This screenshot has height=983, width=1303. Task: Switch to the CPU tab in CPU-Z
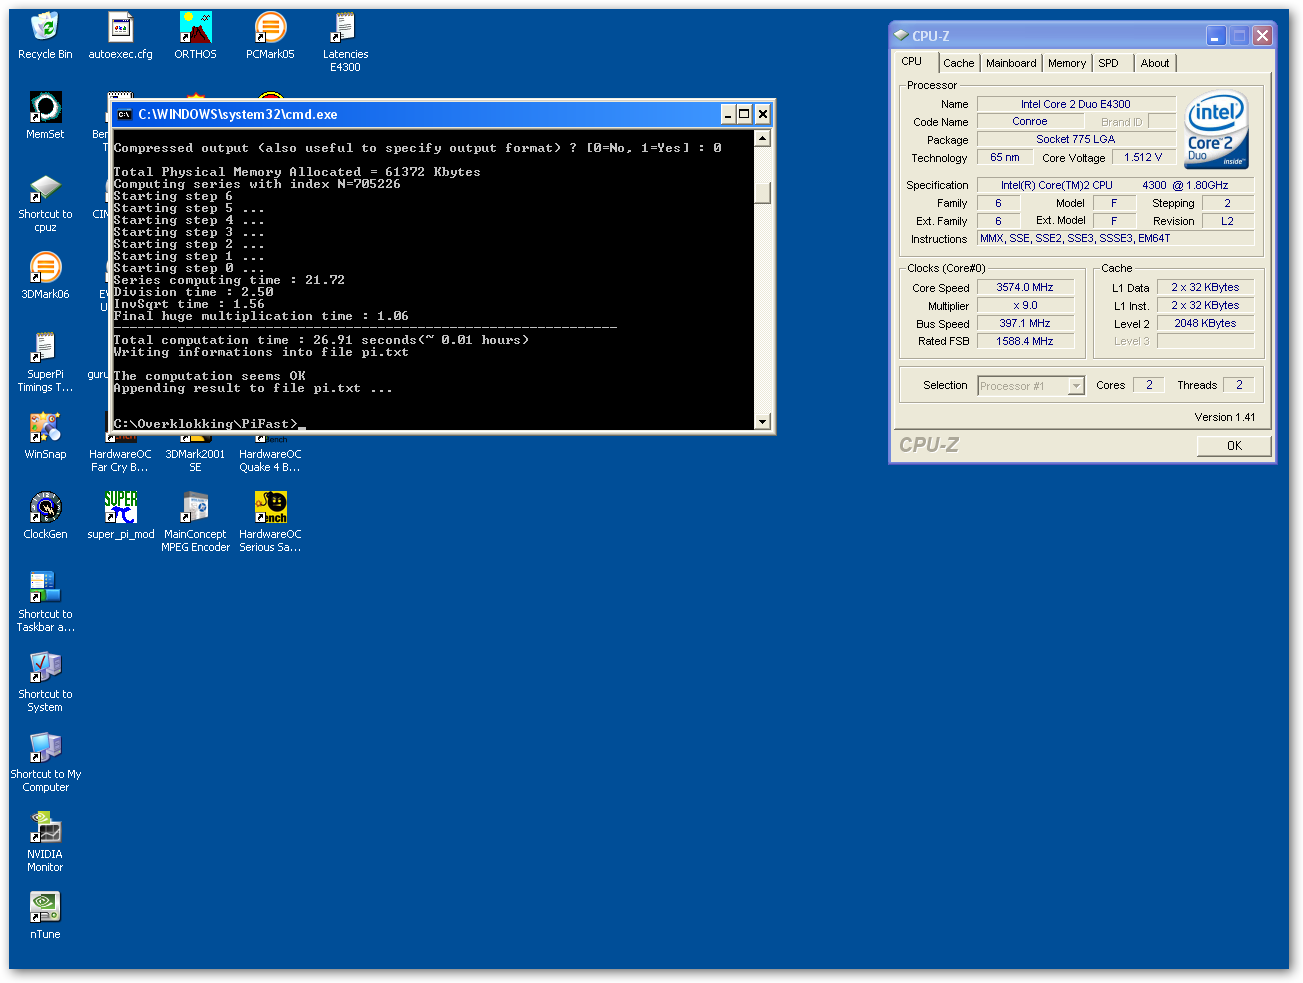pyautogui.click(x=912, y=61)
